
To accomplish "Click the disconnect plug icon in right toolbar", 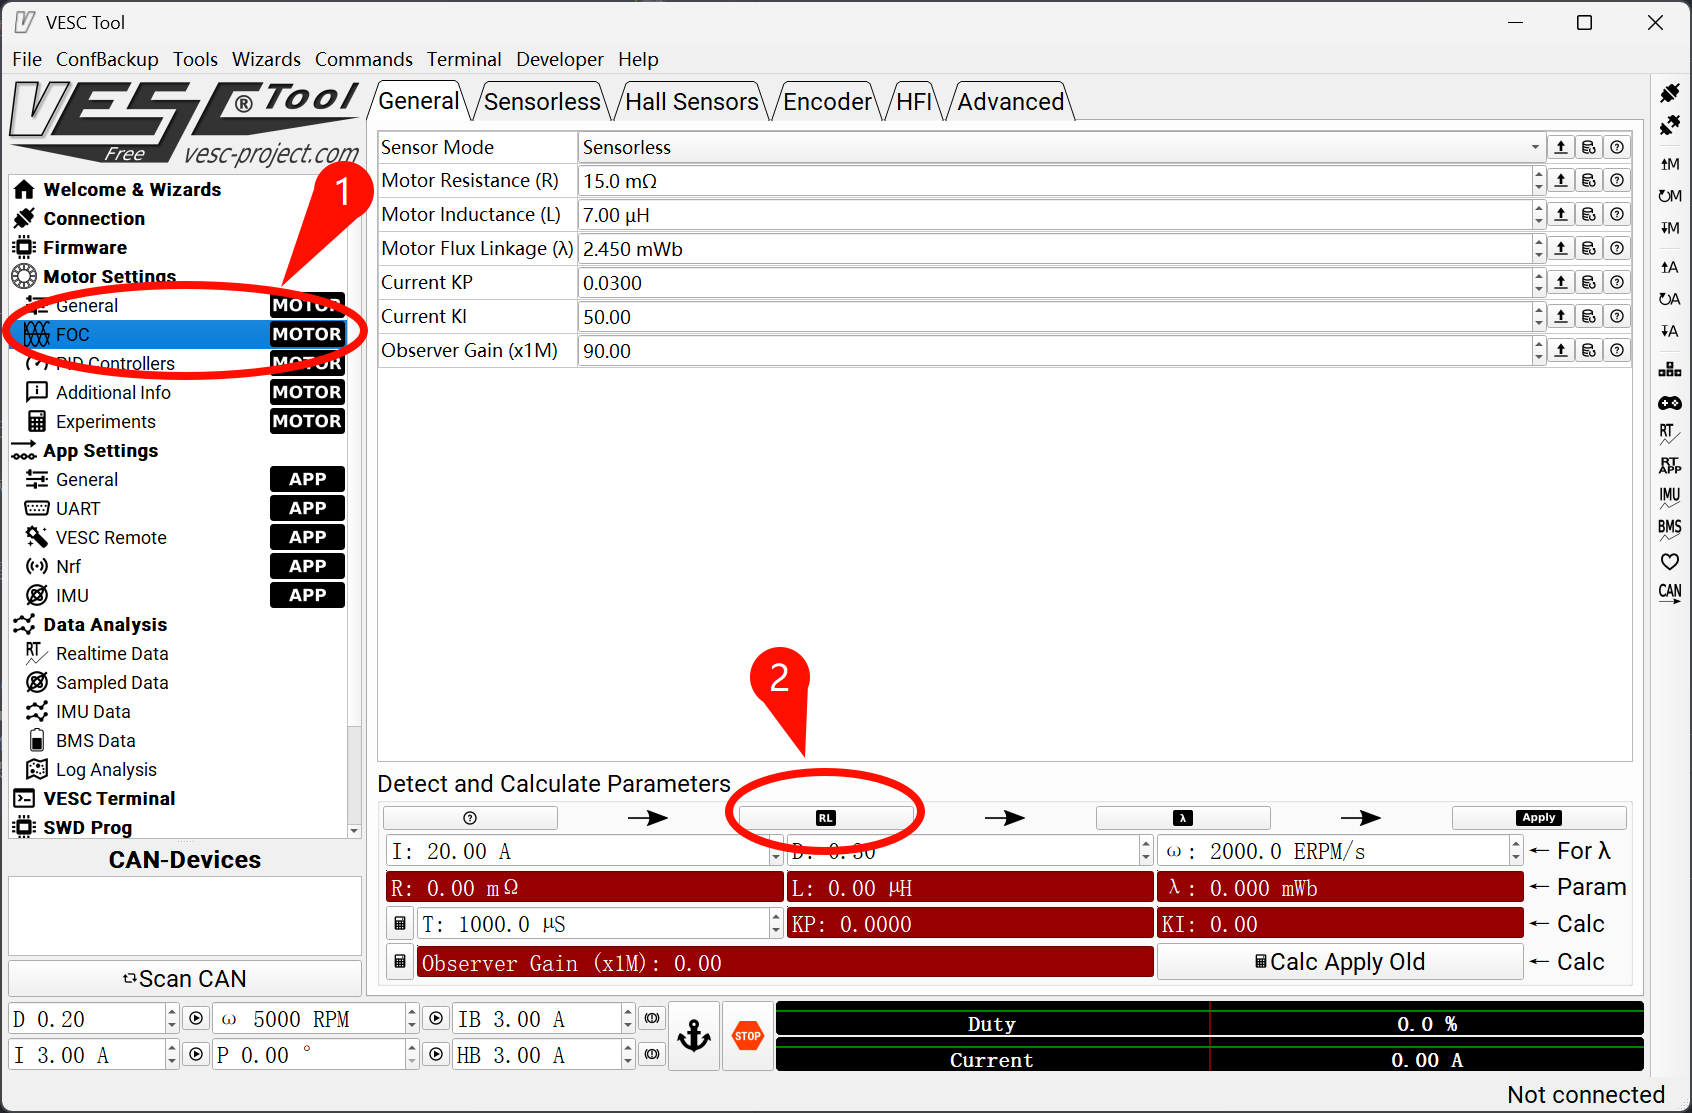I will coord(1669,126).
